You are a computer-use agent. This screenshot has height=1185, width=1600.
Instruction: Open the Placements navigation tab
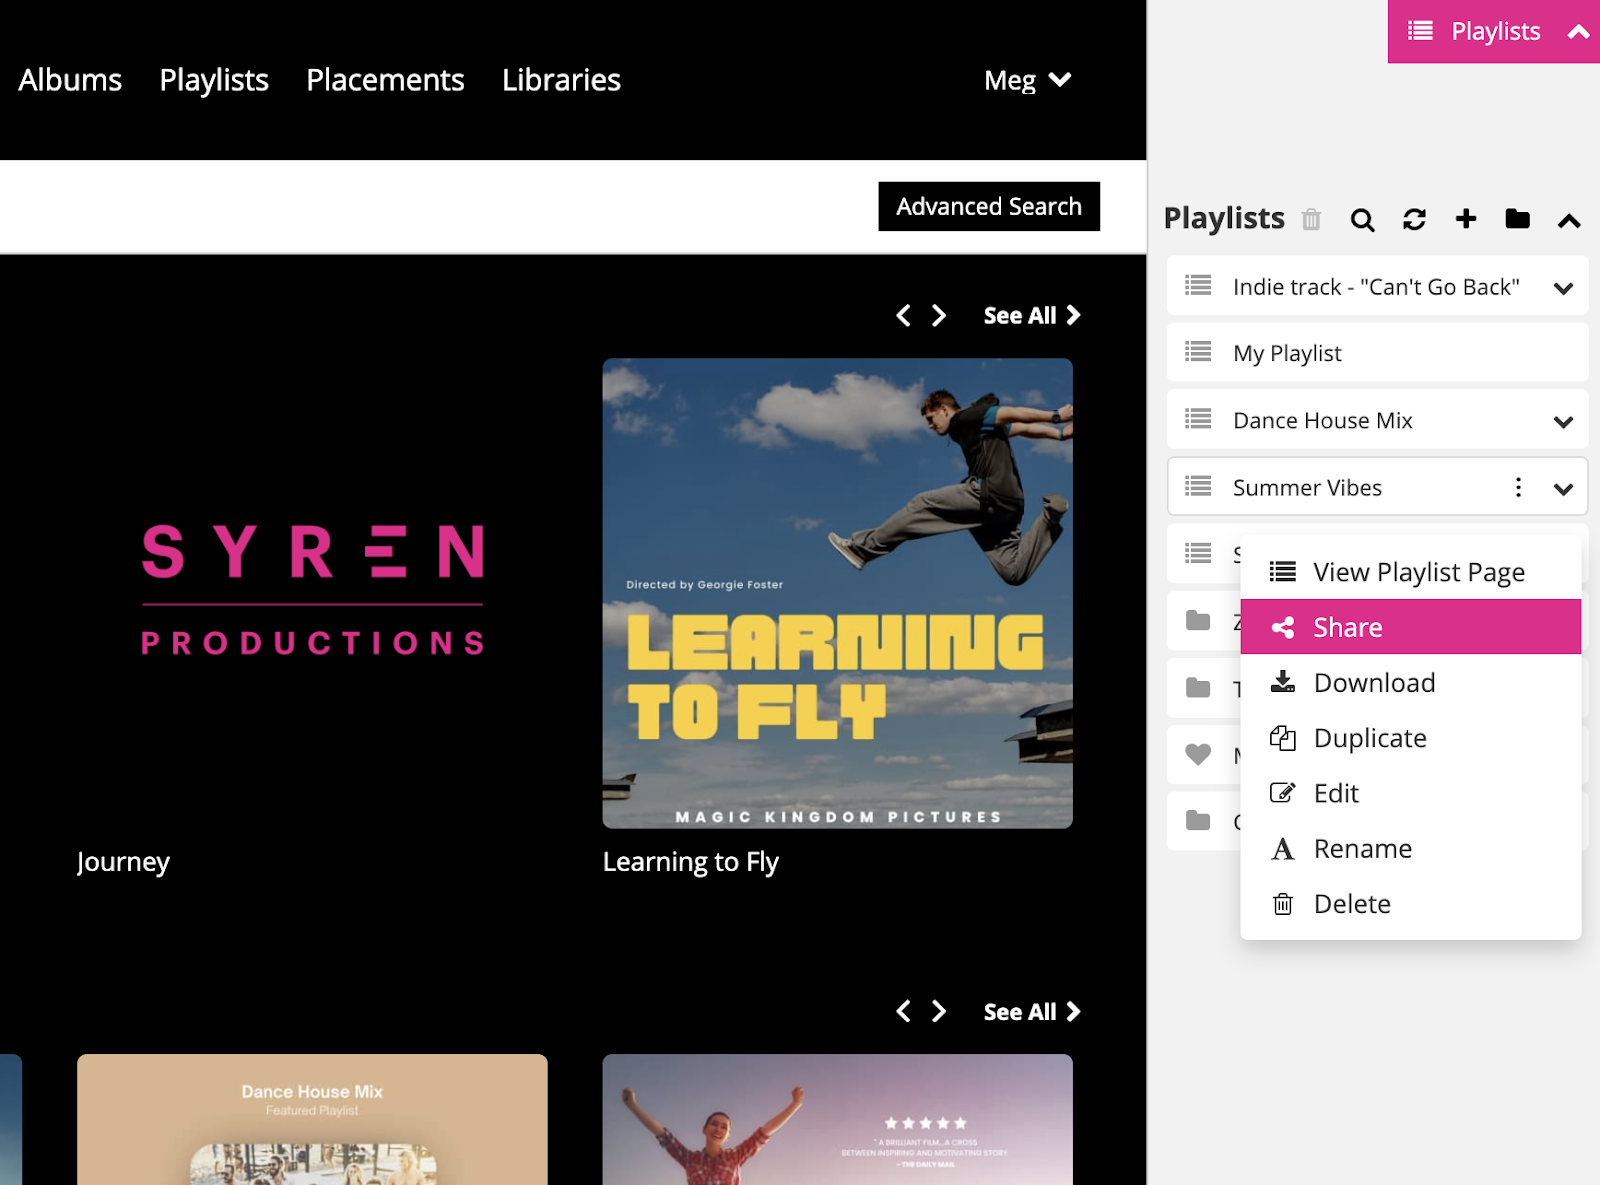tap(385, 80)
